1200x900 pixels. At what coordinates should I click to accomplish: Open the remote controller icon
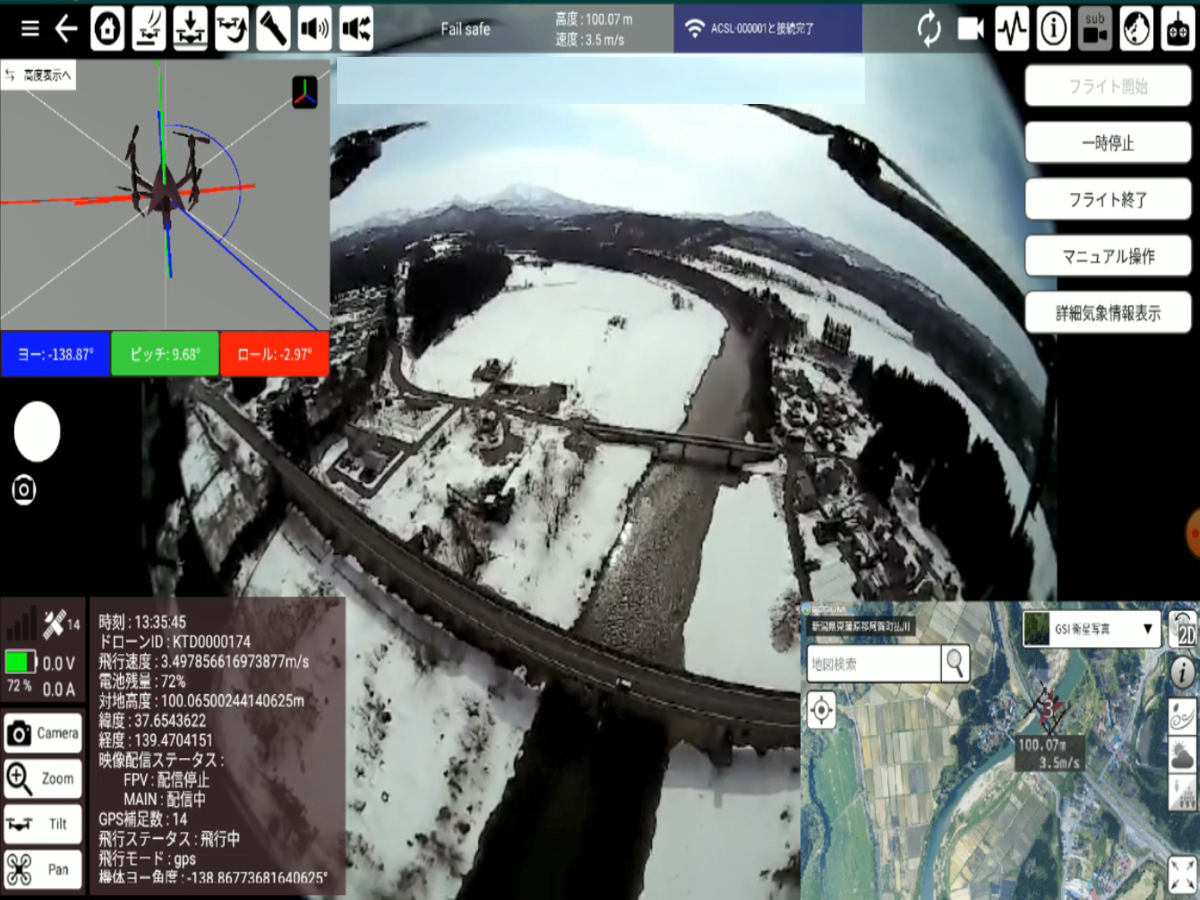[x=1176, y=29]
